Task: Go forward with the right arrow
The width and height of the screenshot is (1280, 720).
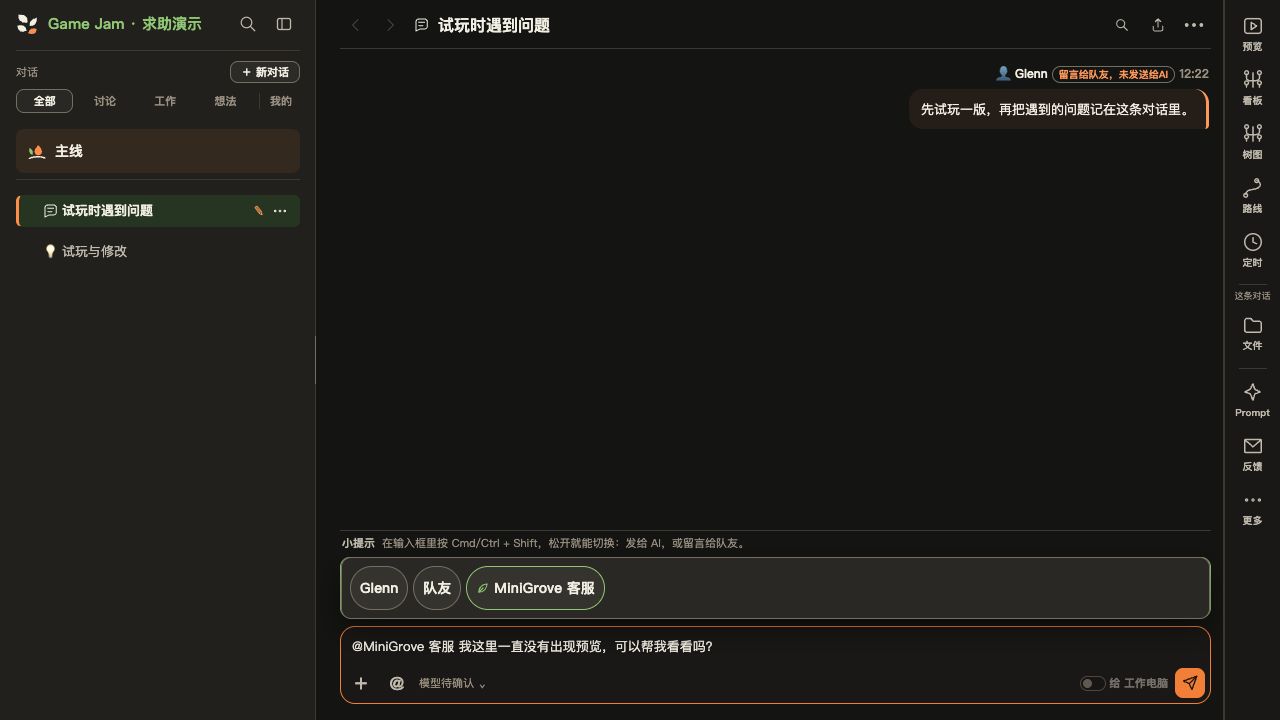Action: (391, 25)
